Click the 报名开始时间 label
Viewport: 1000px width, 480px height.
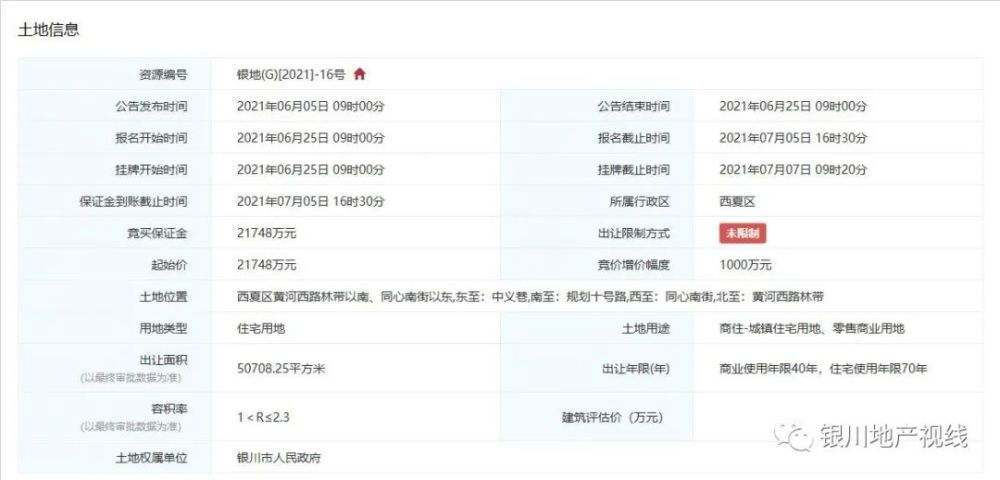coord(151,138)
